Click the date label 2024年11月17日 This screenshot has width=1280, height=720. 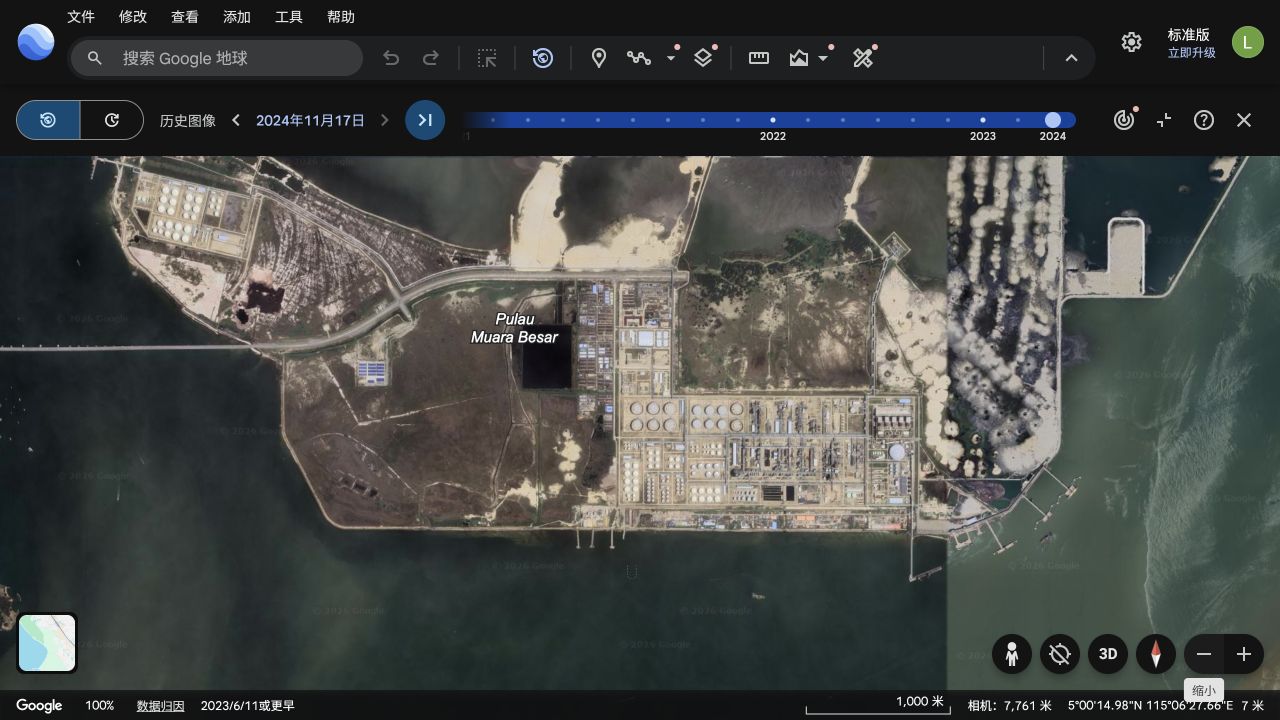310,120
